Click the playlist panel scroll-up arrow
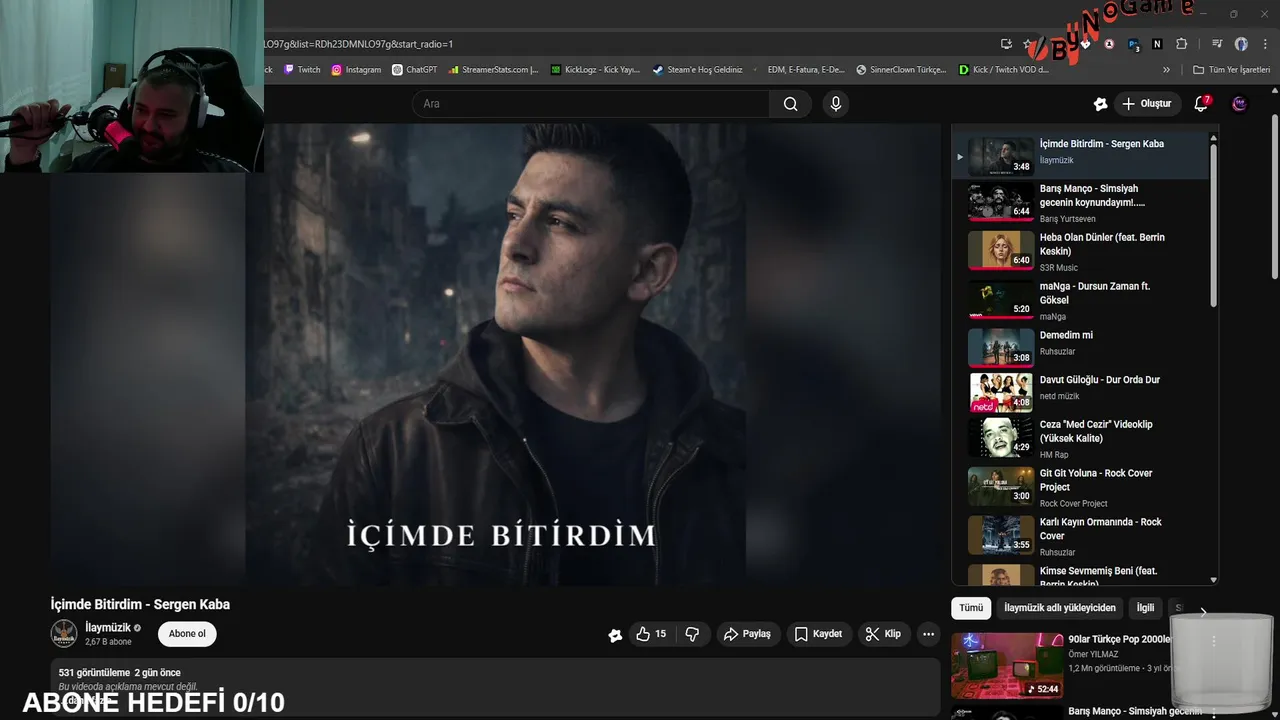The height and width of the screenshot is (720, 1280). 1214,138
